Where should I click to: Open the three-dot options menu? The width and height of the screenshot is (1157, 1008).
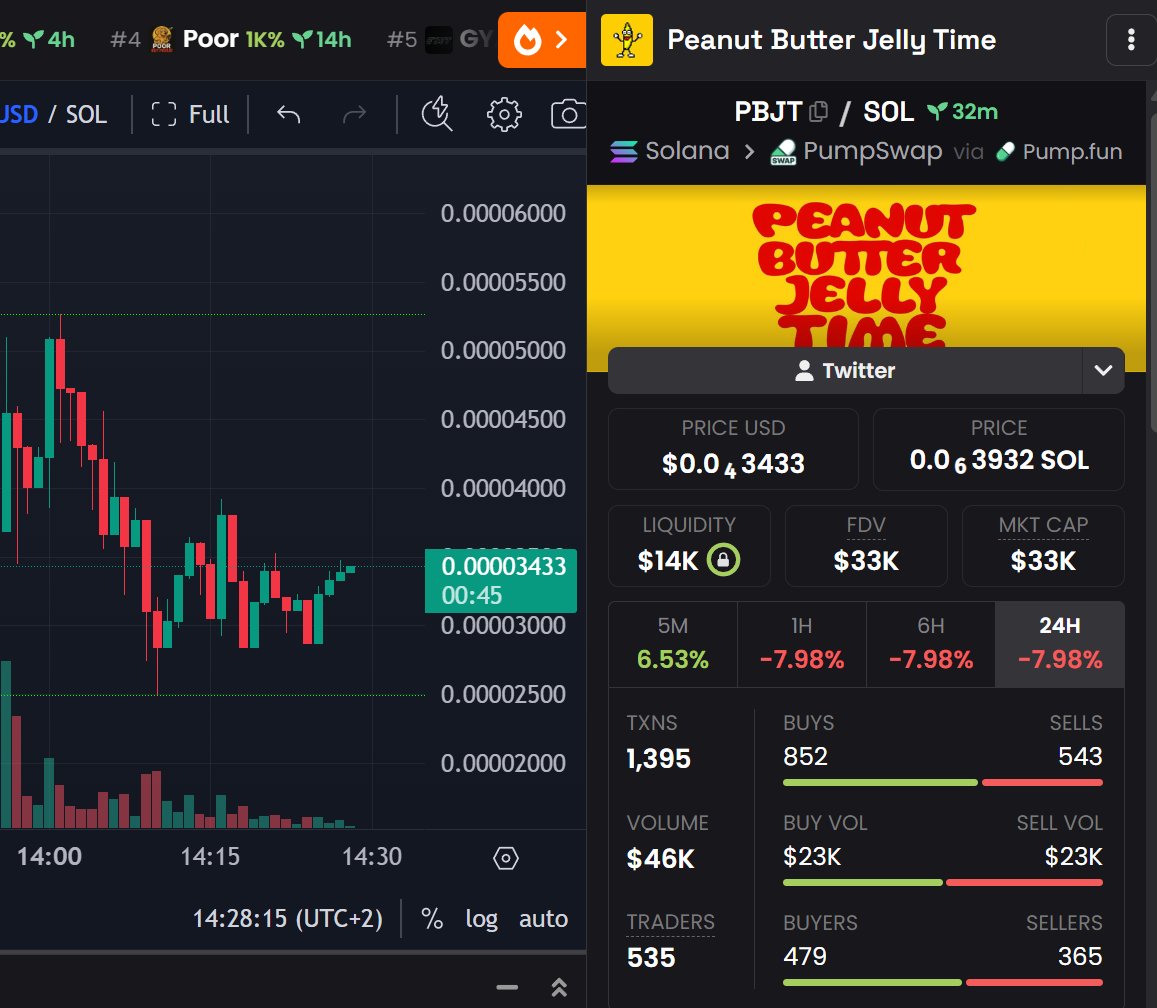1130,40
